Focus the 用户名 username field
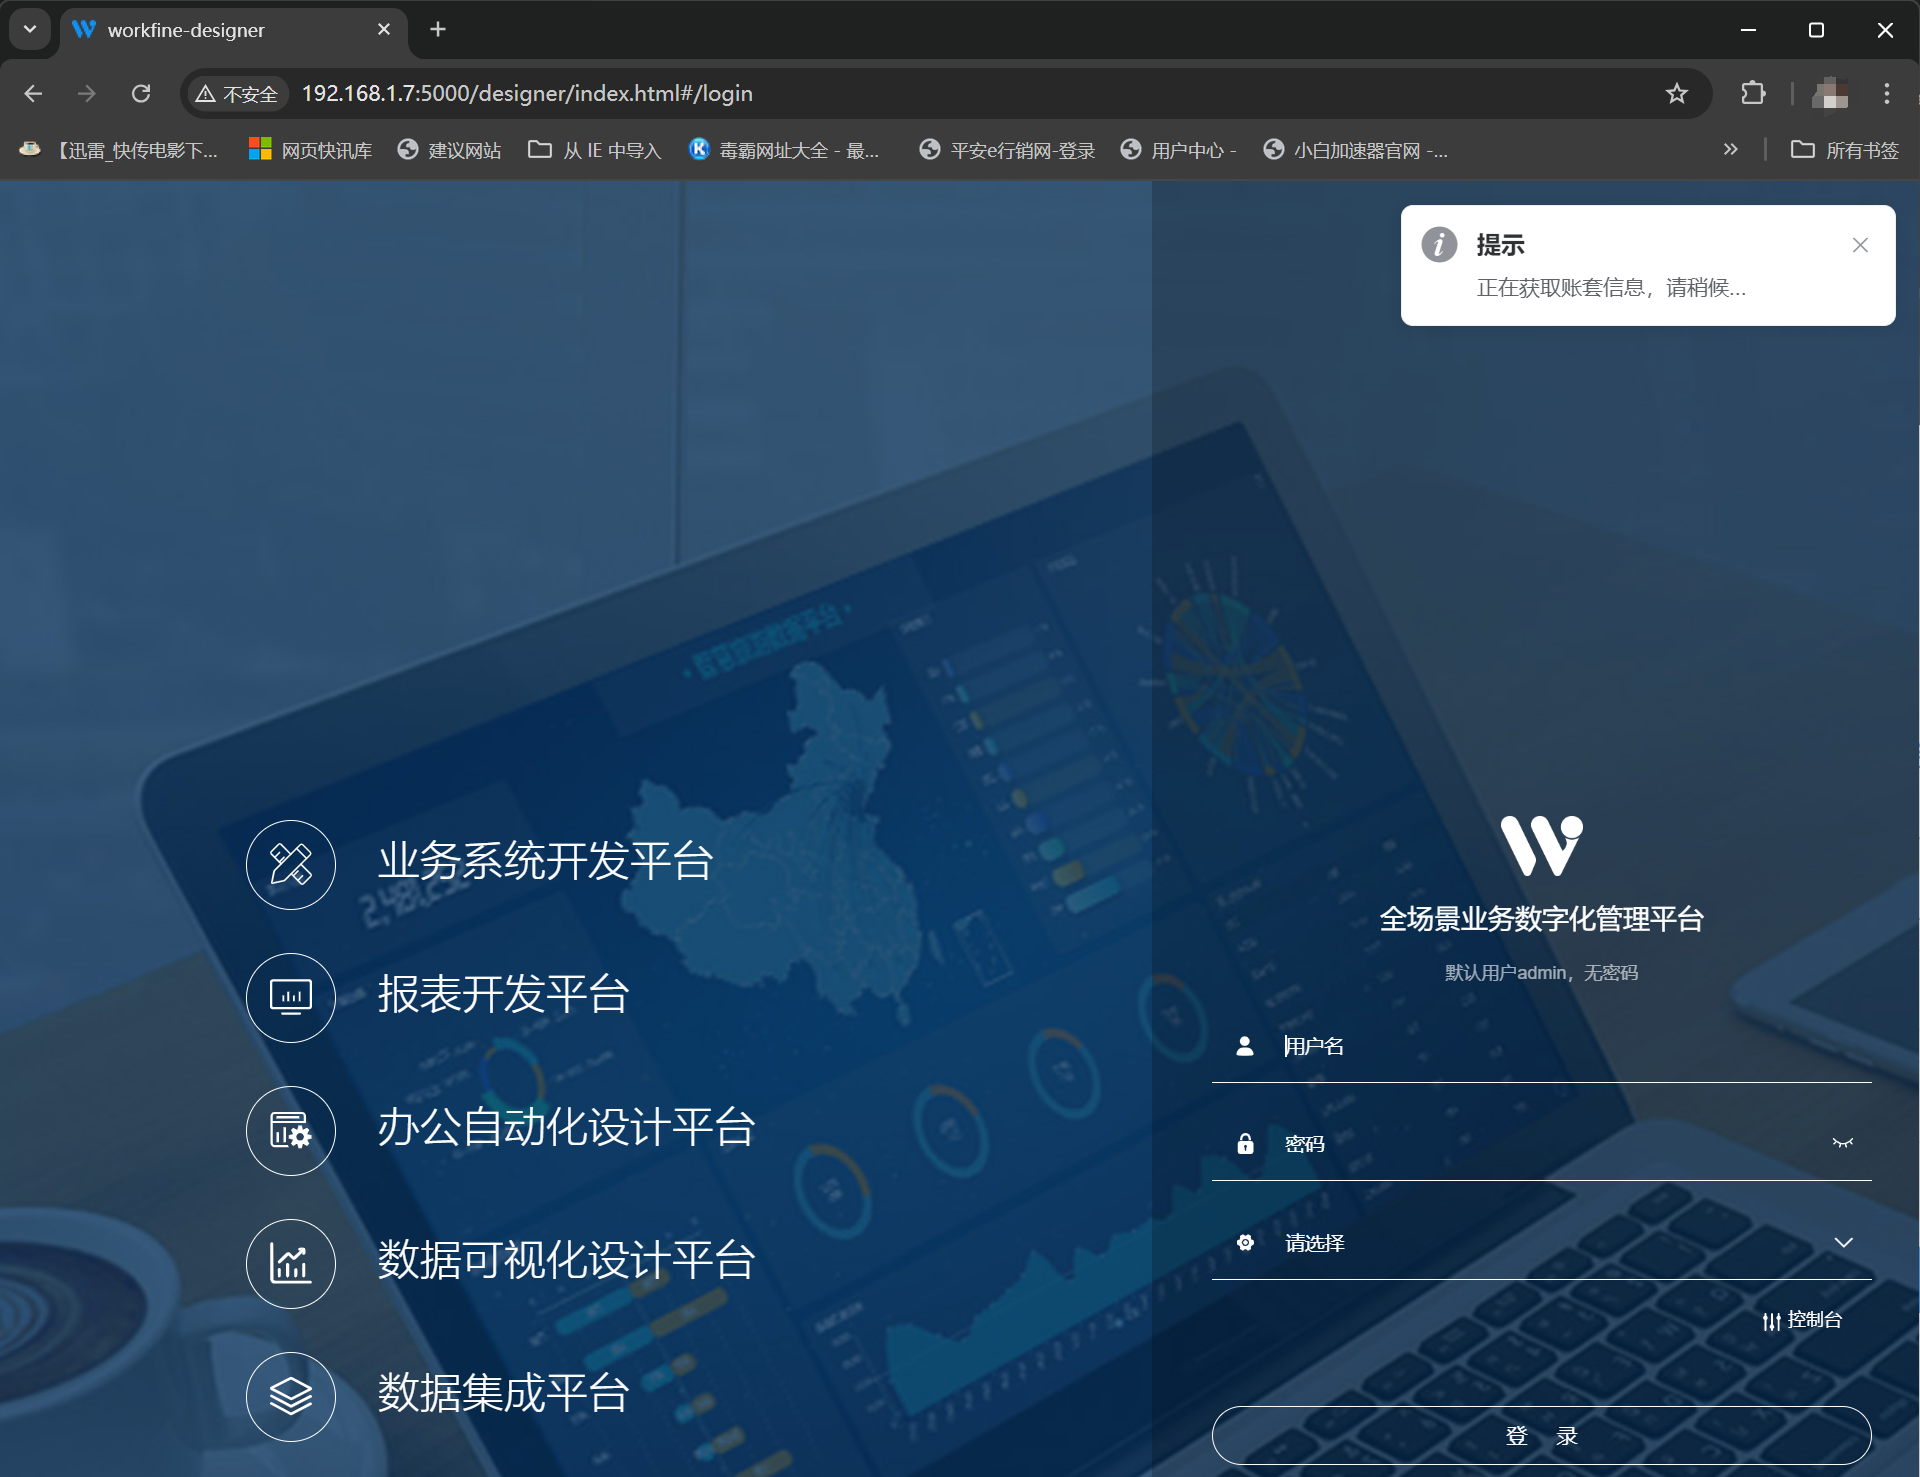1920x1477 pixels. [1560, 1046]
